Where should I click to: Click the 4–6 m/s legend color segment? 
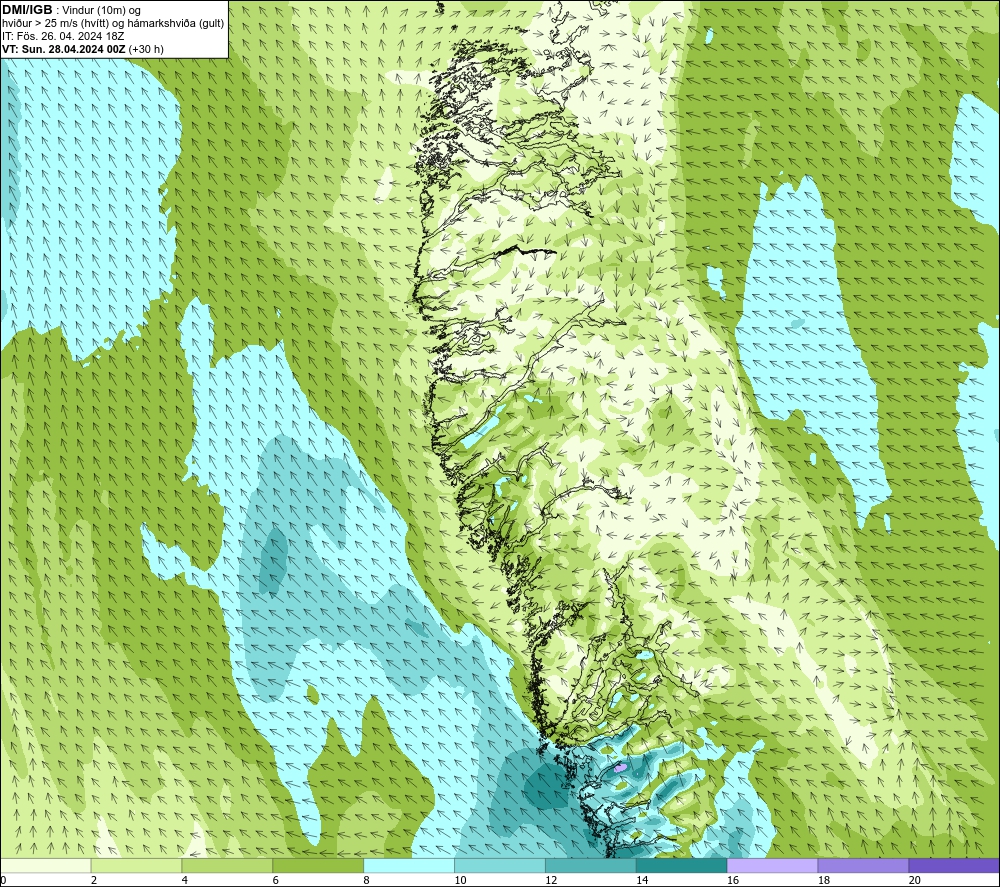(x=227, y=865)
